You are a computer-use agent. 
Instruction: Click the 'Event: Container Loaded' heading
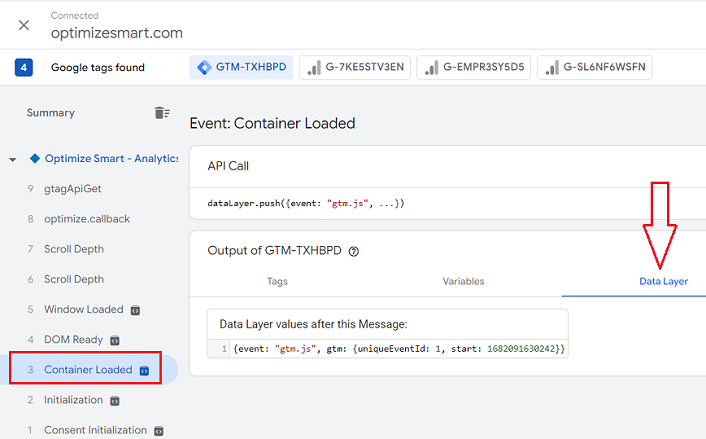(272, 123)
